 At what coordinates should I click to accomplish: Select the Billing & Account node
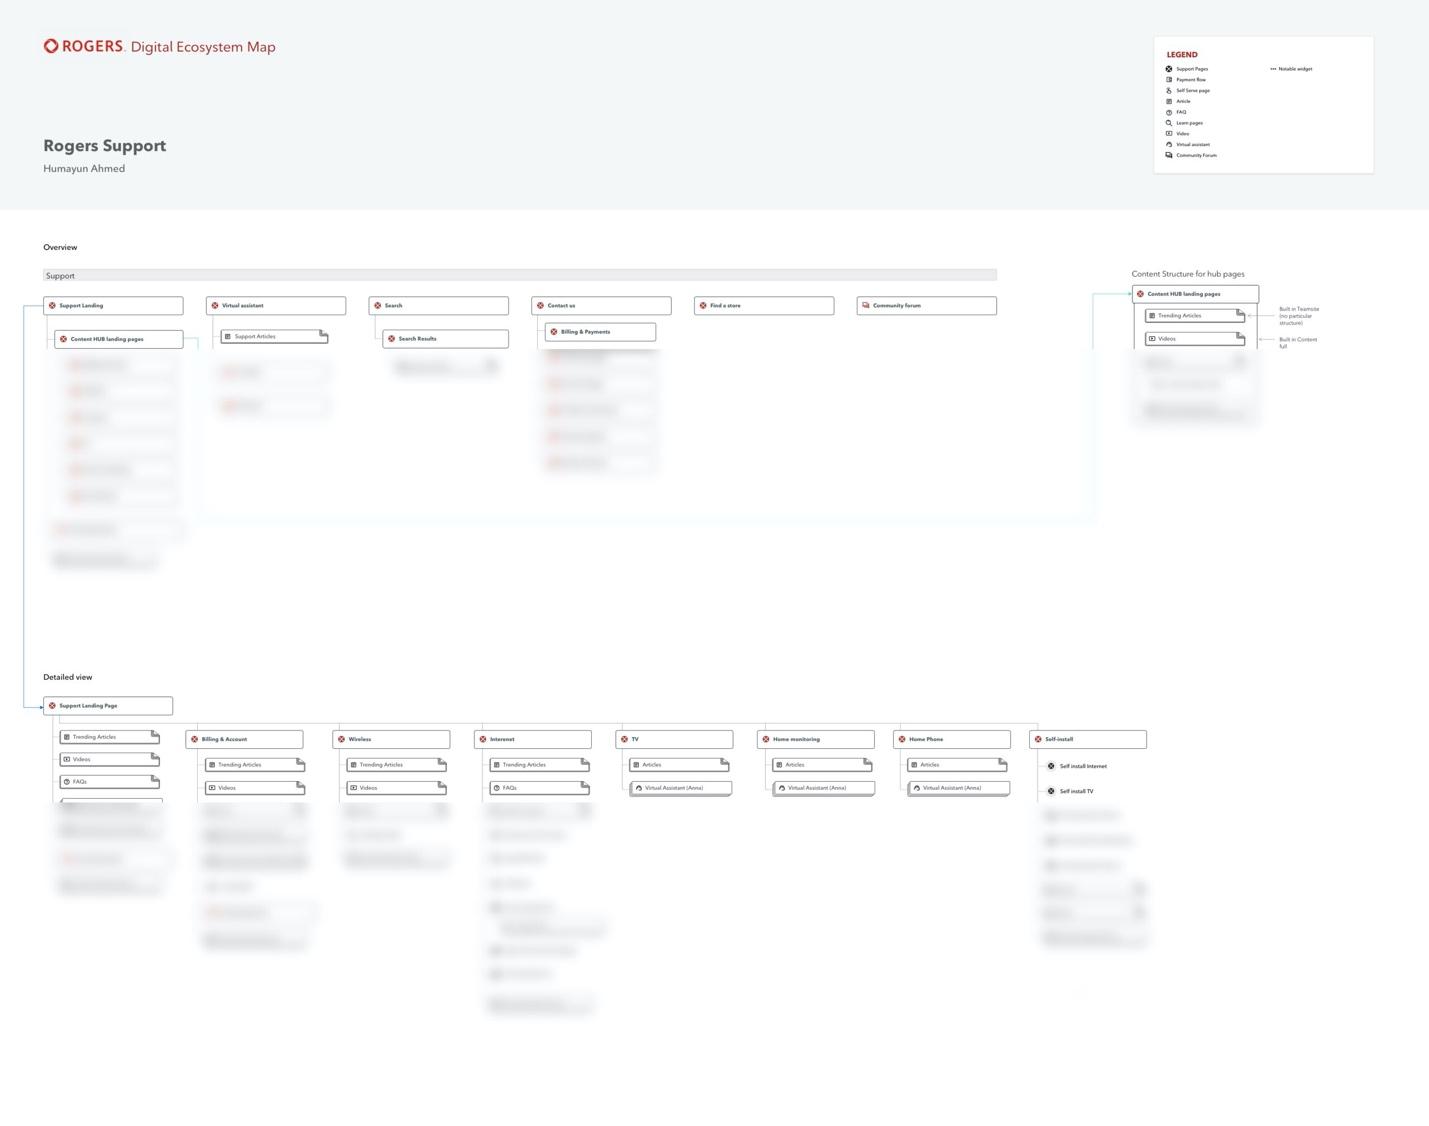click(x=244, y=739)
